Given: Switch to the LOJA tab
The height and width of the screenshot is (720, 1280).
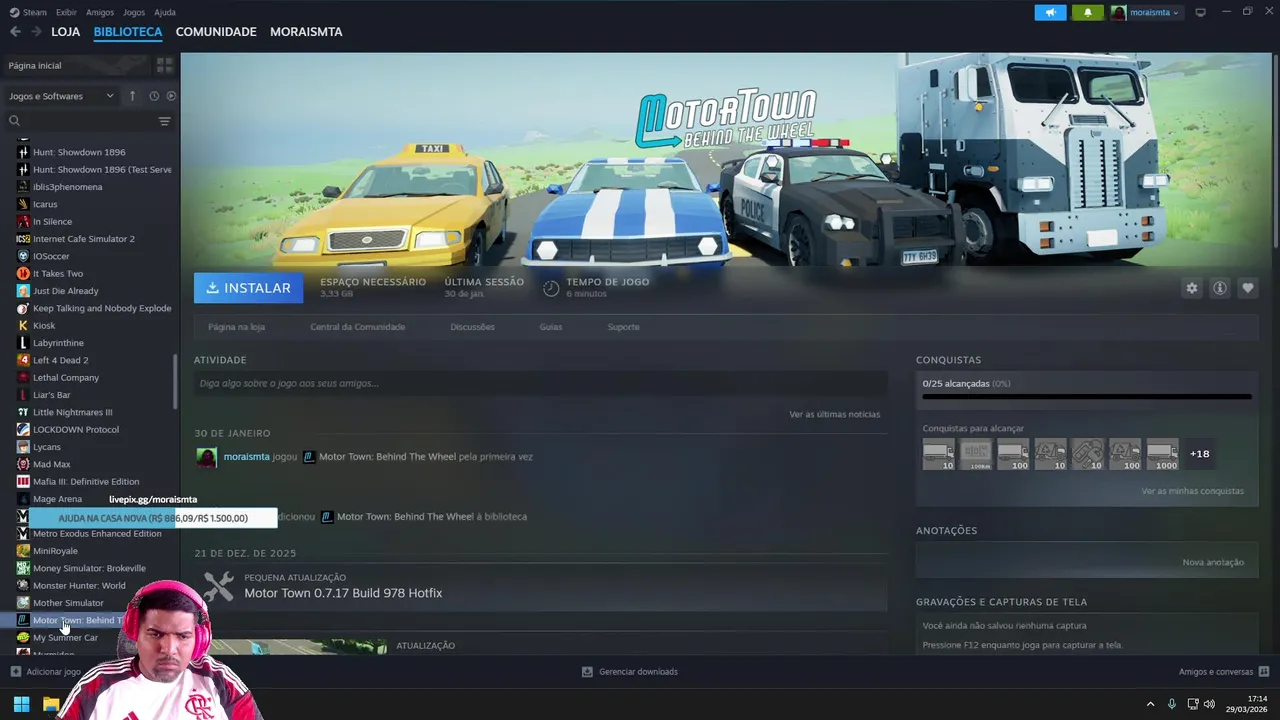Looking at the screenshot, I should point(65,32).
